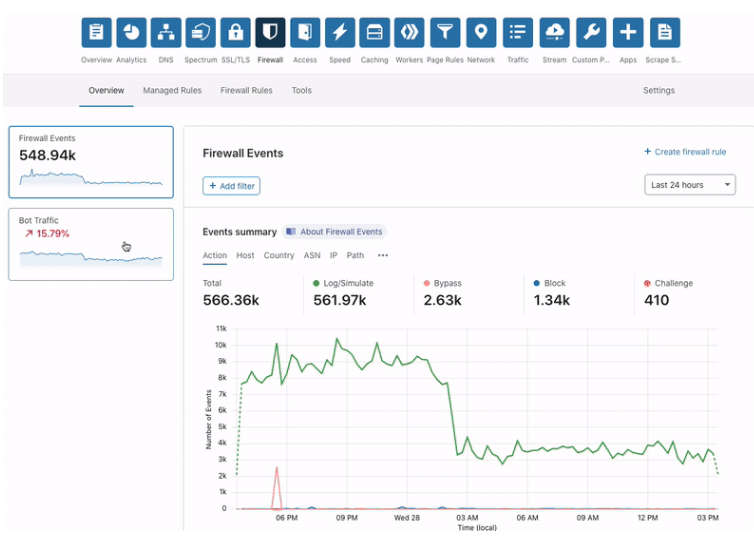Open the Caching drive icon
The width and height of the screenshot is (754, 549).
pos(375,32)
